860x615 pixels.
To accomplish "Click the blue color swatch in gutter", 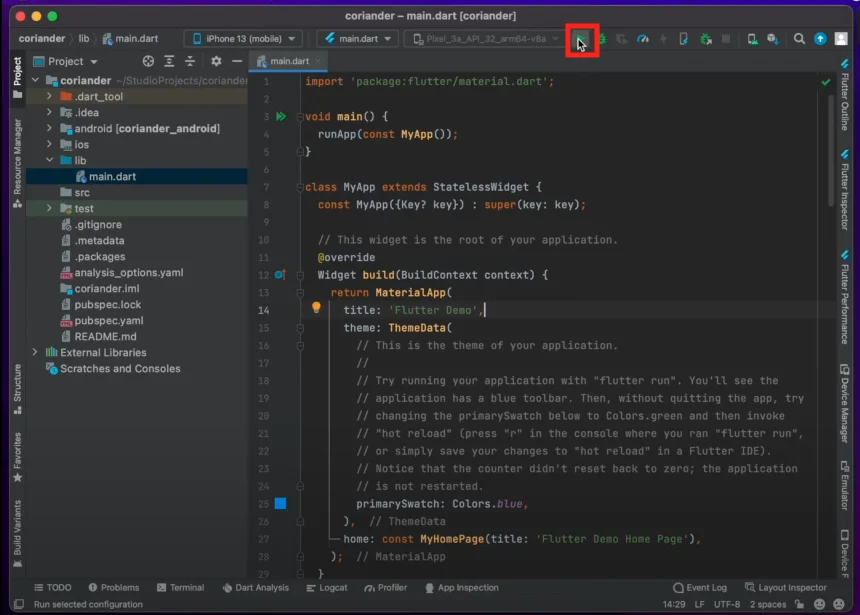I will click(280, 503).
